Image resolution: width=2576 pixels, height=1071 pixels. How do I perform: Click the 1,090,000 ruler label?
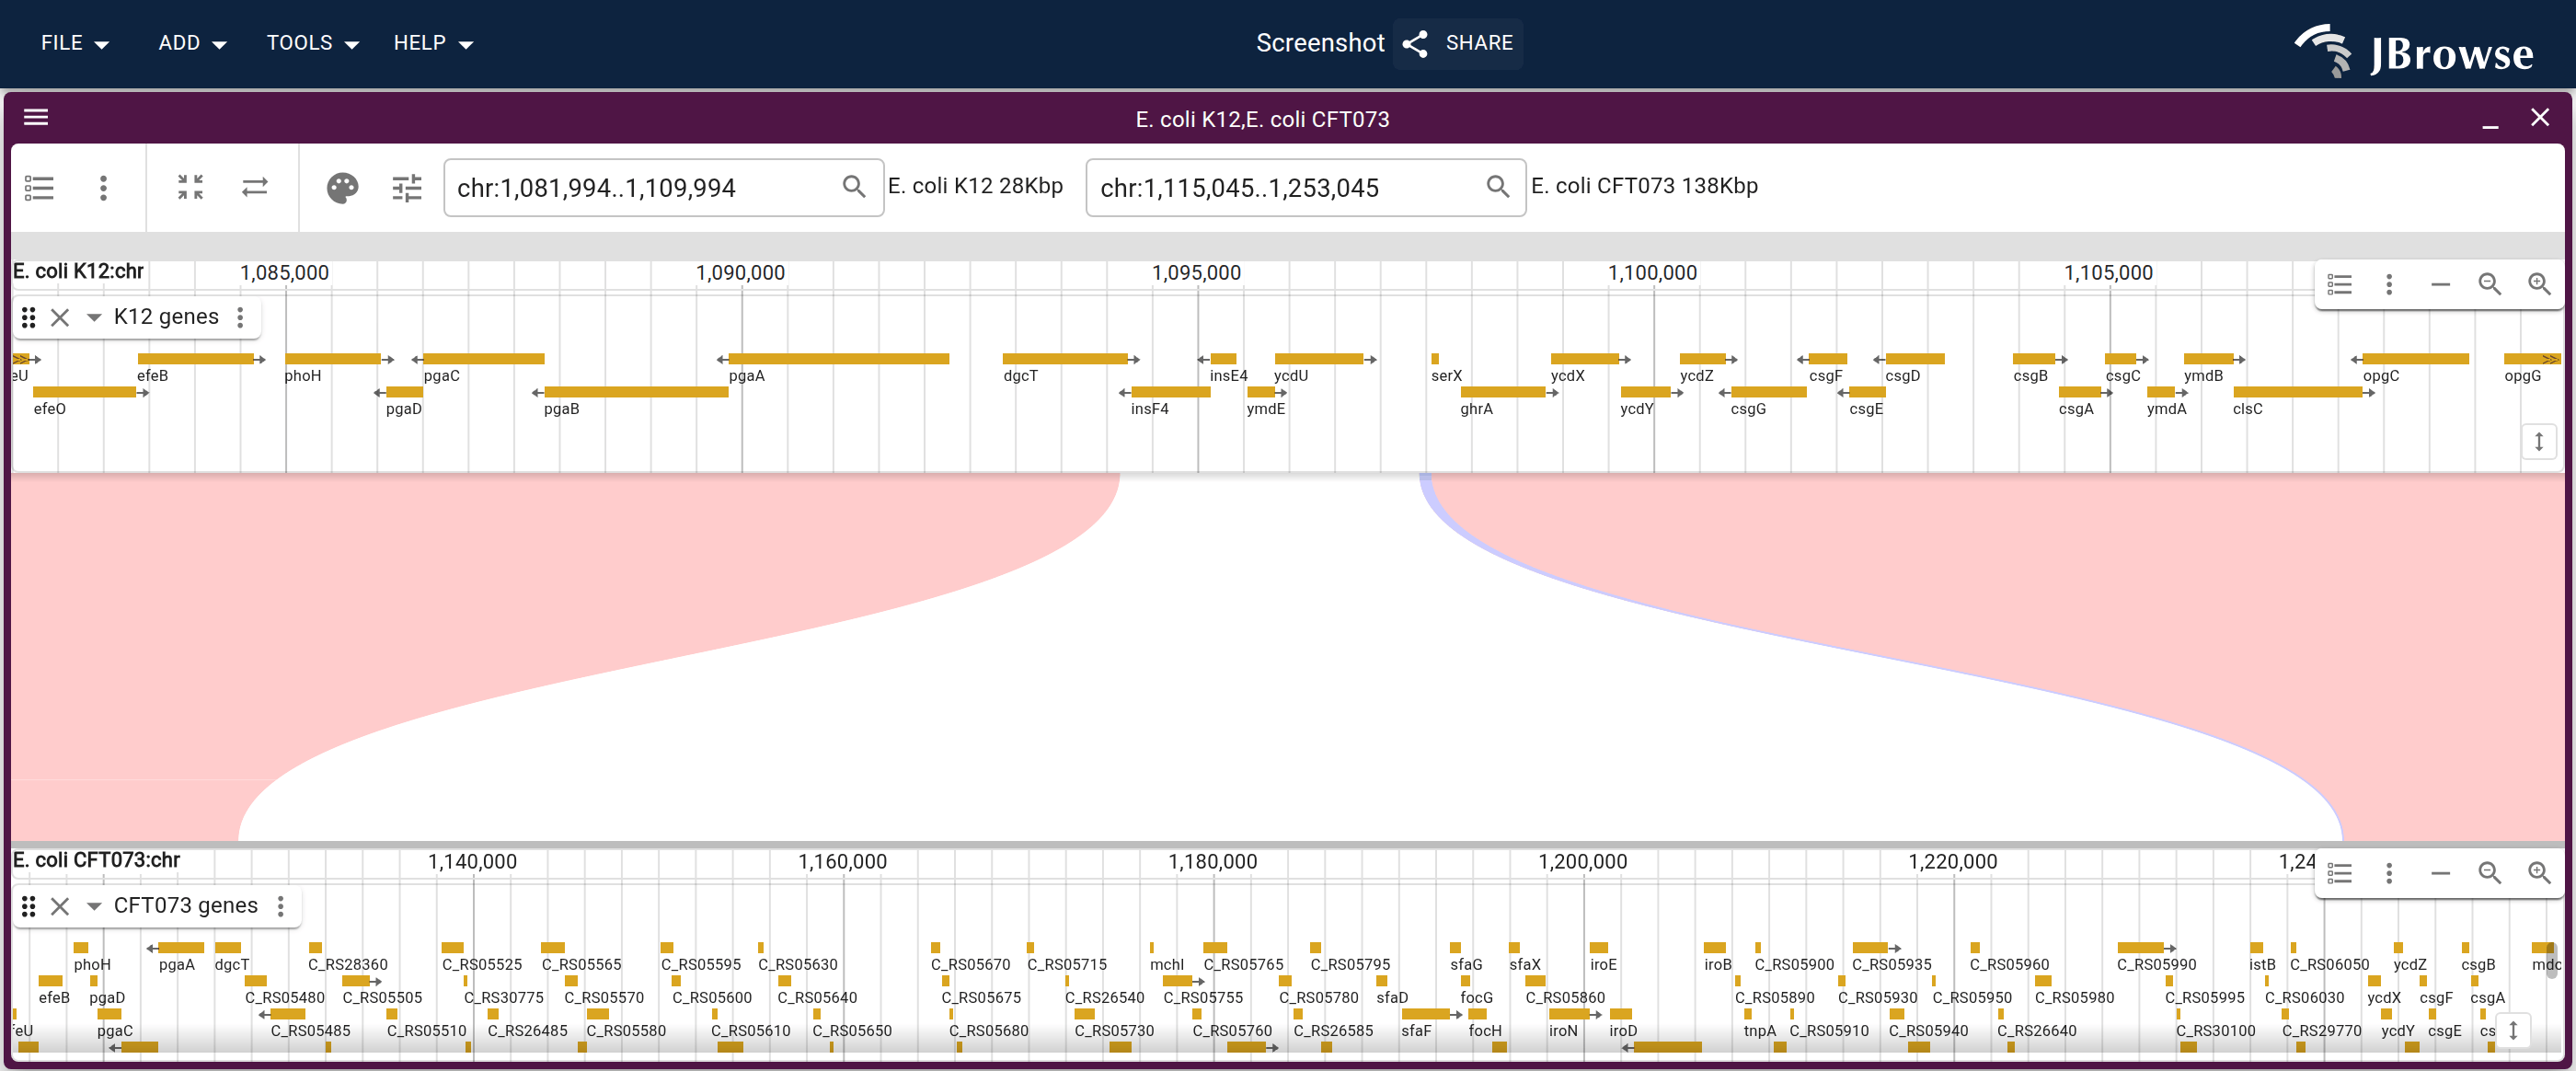740,273
